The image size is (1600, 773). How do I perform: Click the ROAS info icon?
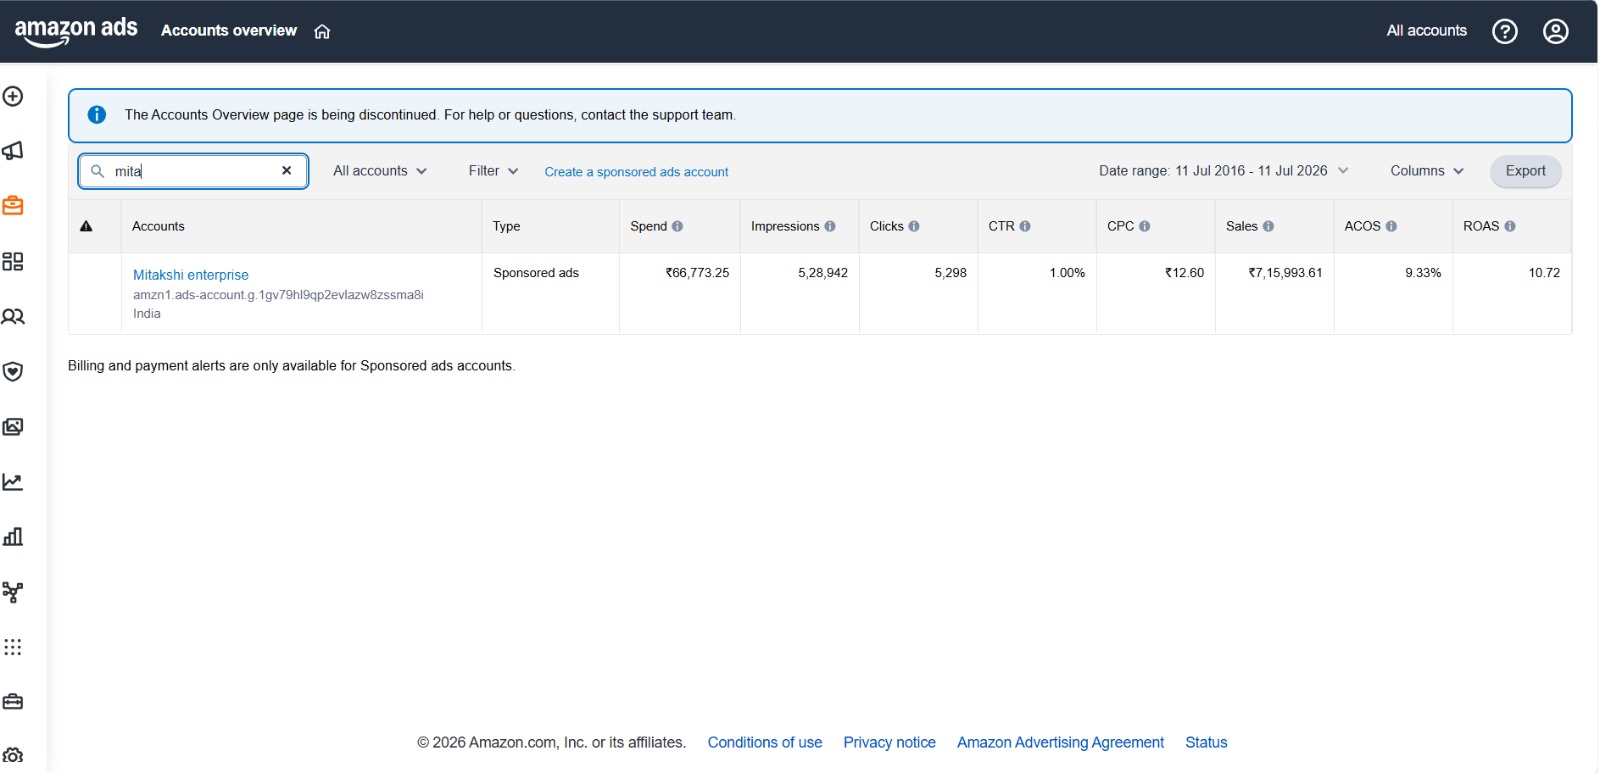tap(1510, 226)
